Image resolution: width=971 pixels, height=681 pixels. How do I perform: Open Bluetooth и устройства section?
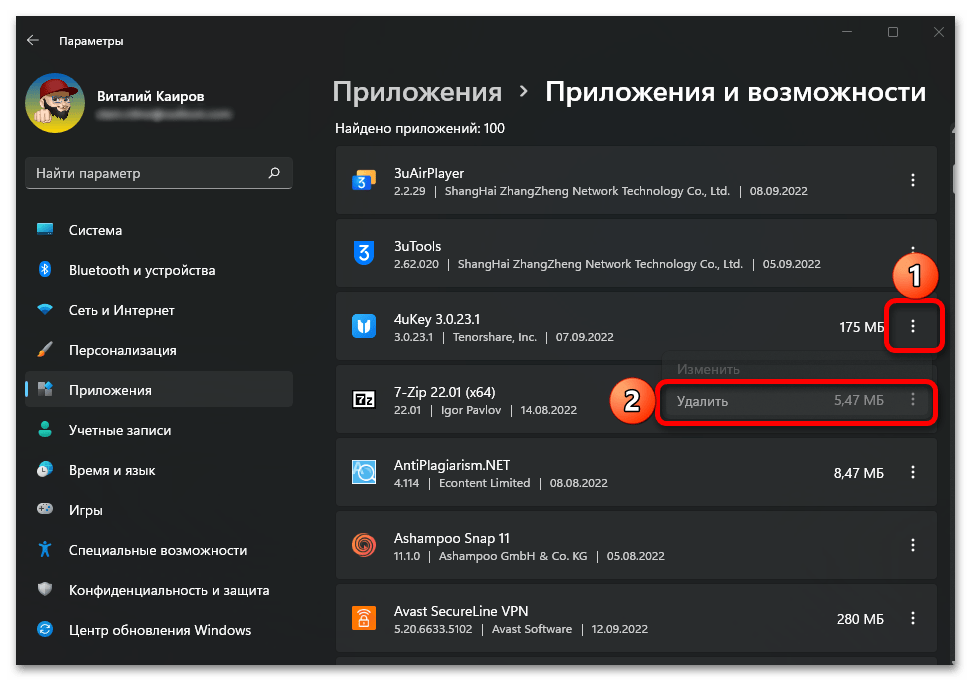pos(159,270)
